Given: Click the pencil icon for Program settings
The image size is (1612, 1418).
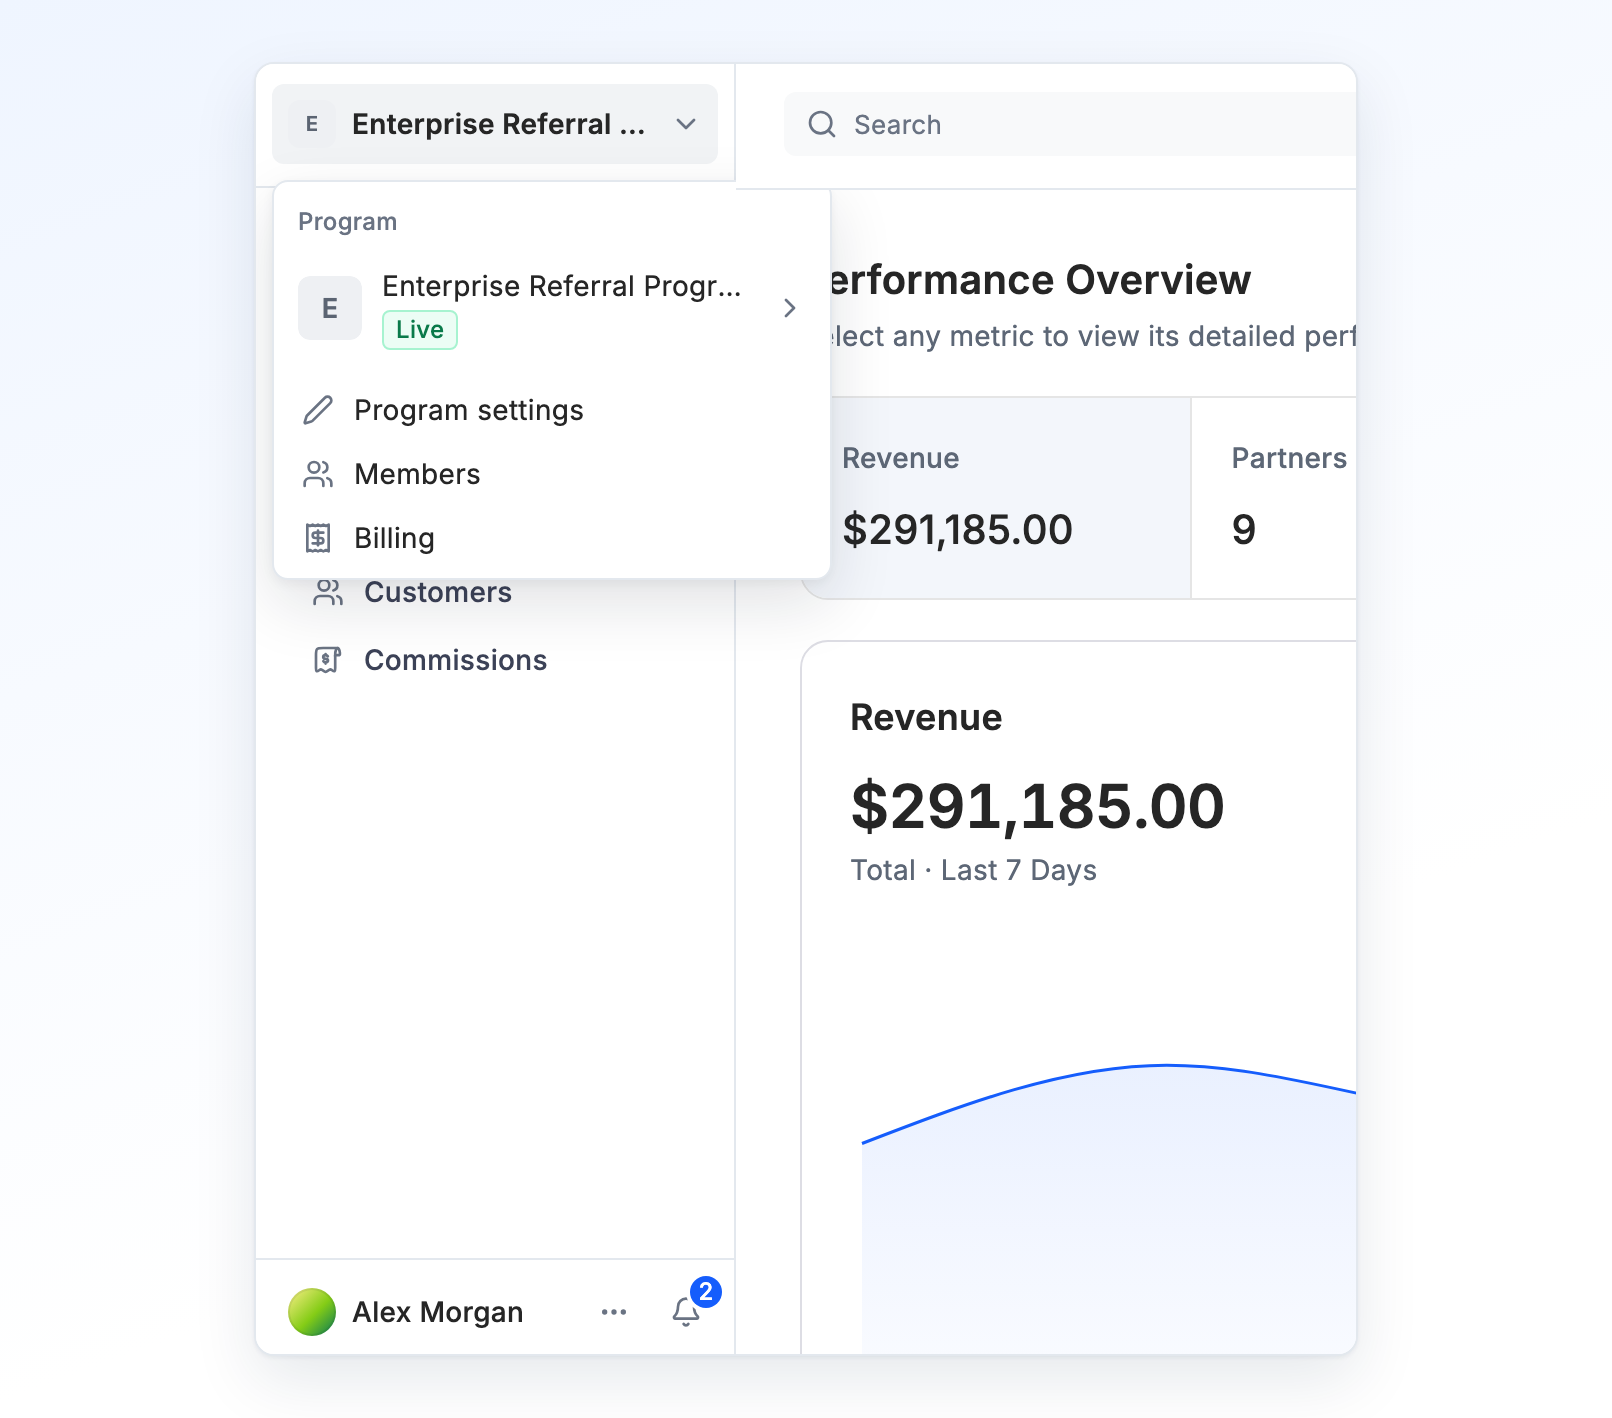Looking at the screenshot, I should [318, 410].
